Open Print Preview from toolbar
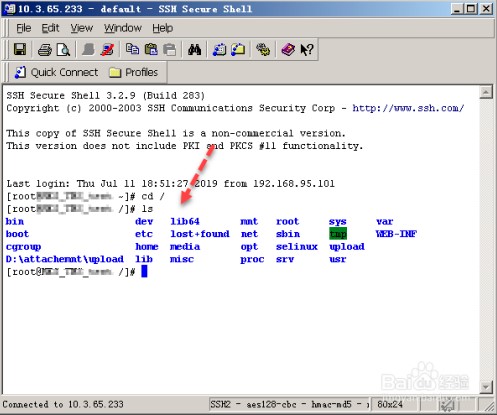497x415 pixels. tap(63, 50)
